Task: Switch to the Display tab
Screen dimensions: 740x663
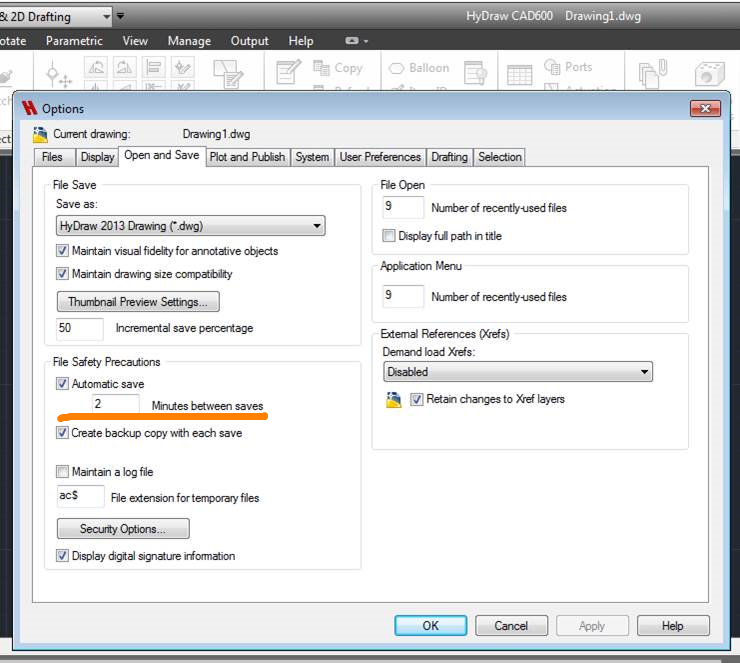Action: pyautogui.click(x=98, y=157)
